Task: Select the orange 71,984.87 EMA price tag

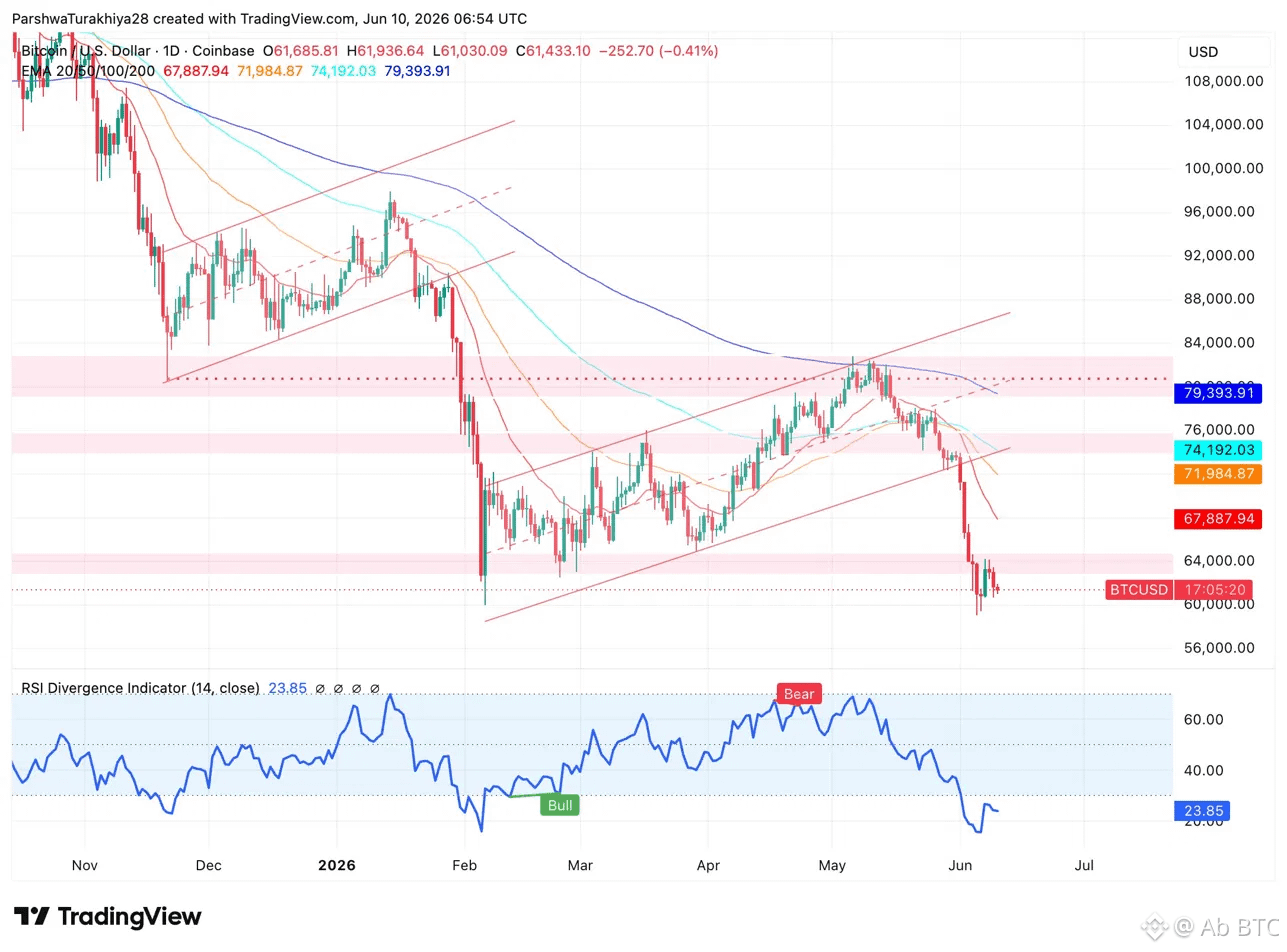Action: pos(1216,473)
